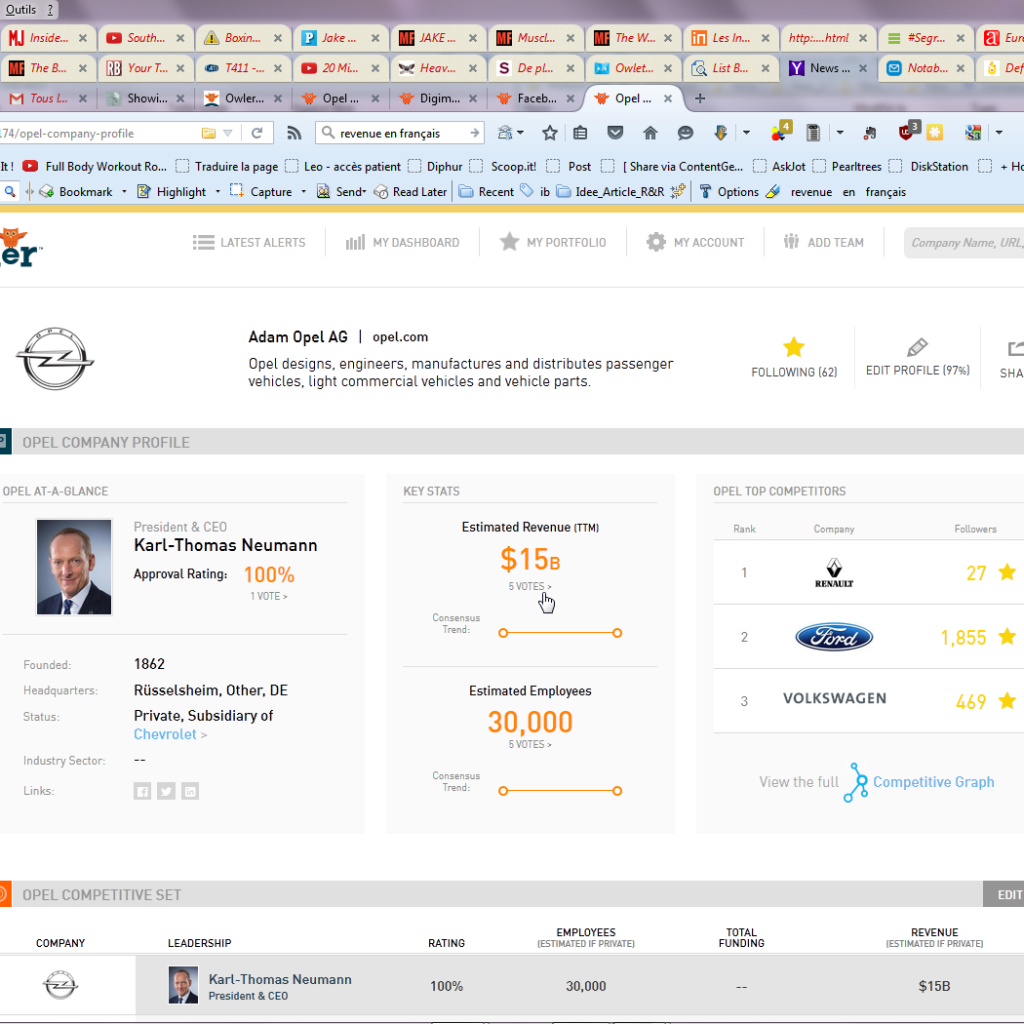
Task: Click the MY PORTFOLIO star icon
Action: click(x=509, y=242)
